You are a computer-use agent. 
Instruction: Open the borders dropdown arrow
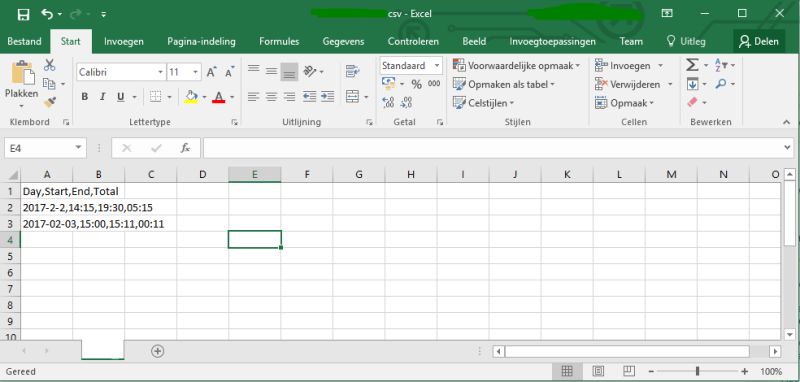pos(169,97)
